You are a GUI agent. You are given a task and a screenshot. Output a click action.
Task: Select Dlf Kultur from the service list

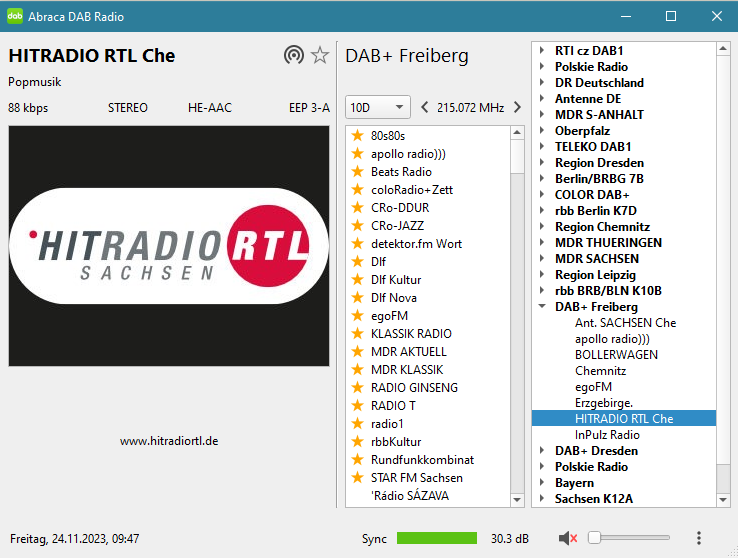(396, 280)
